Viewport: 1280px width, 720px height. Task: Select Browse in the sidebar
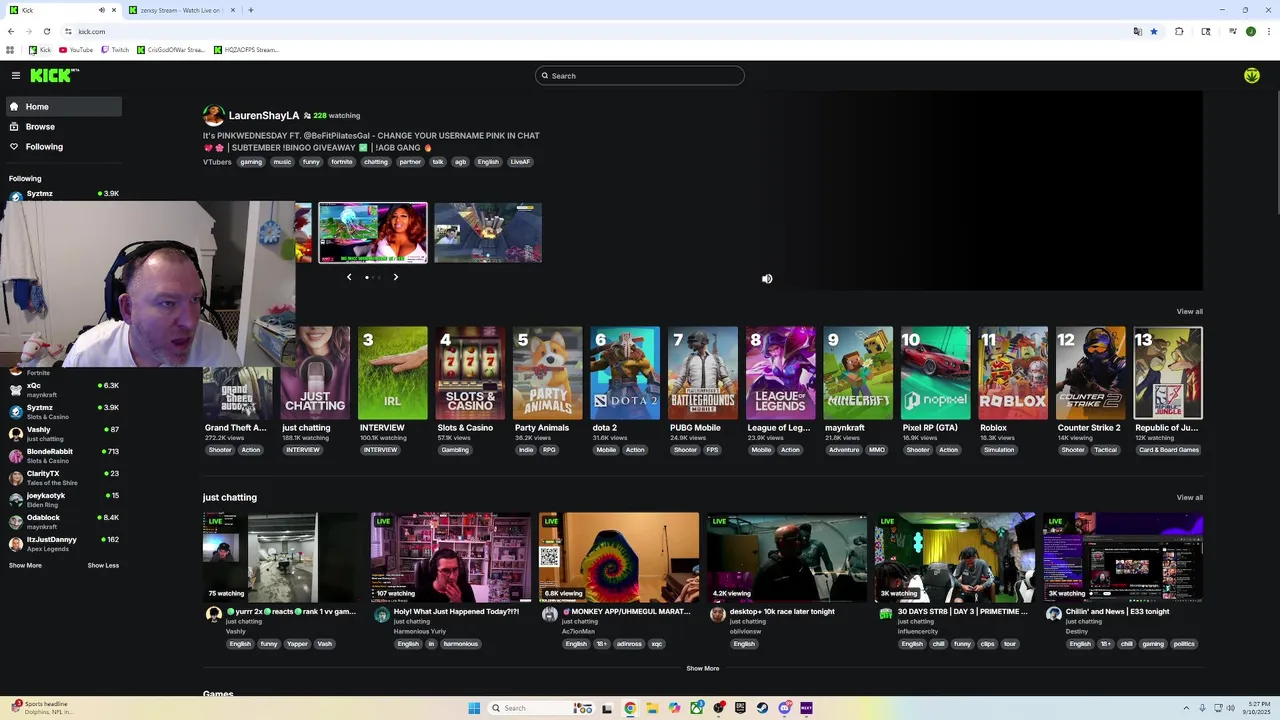coord(62,127)
